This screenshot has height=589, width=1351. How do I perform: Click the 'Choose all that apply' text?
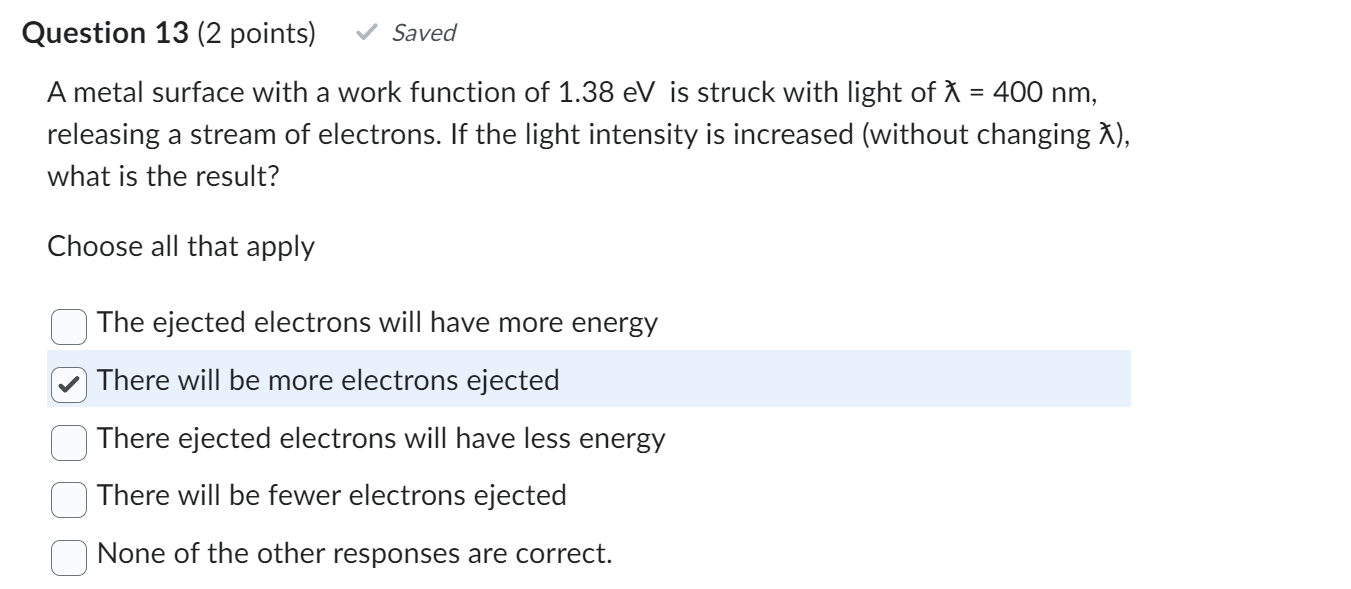pyautogui.click(x=181, y=246)
